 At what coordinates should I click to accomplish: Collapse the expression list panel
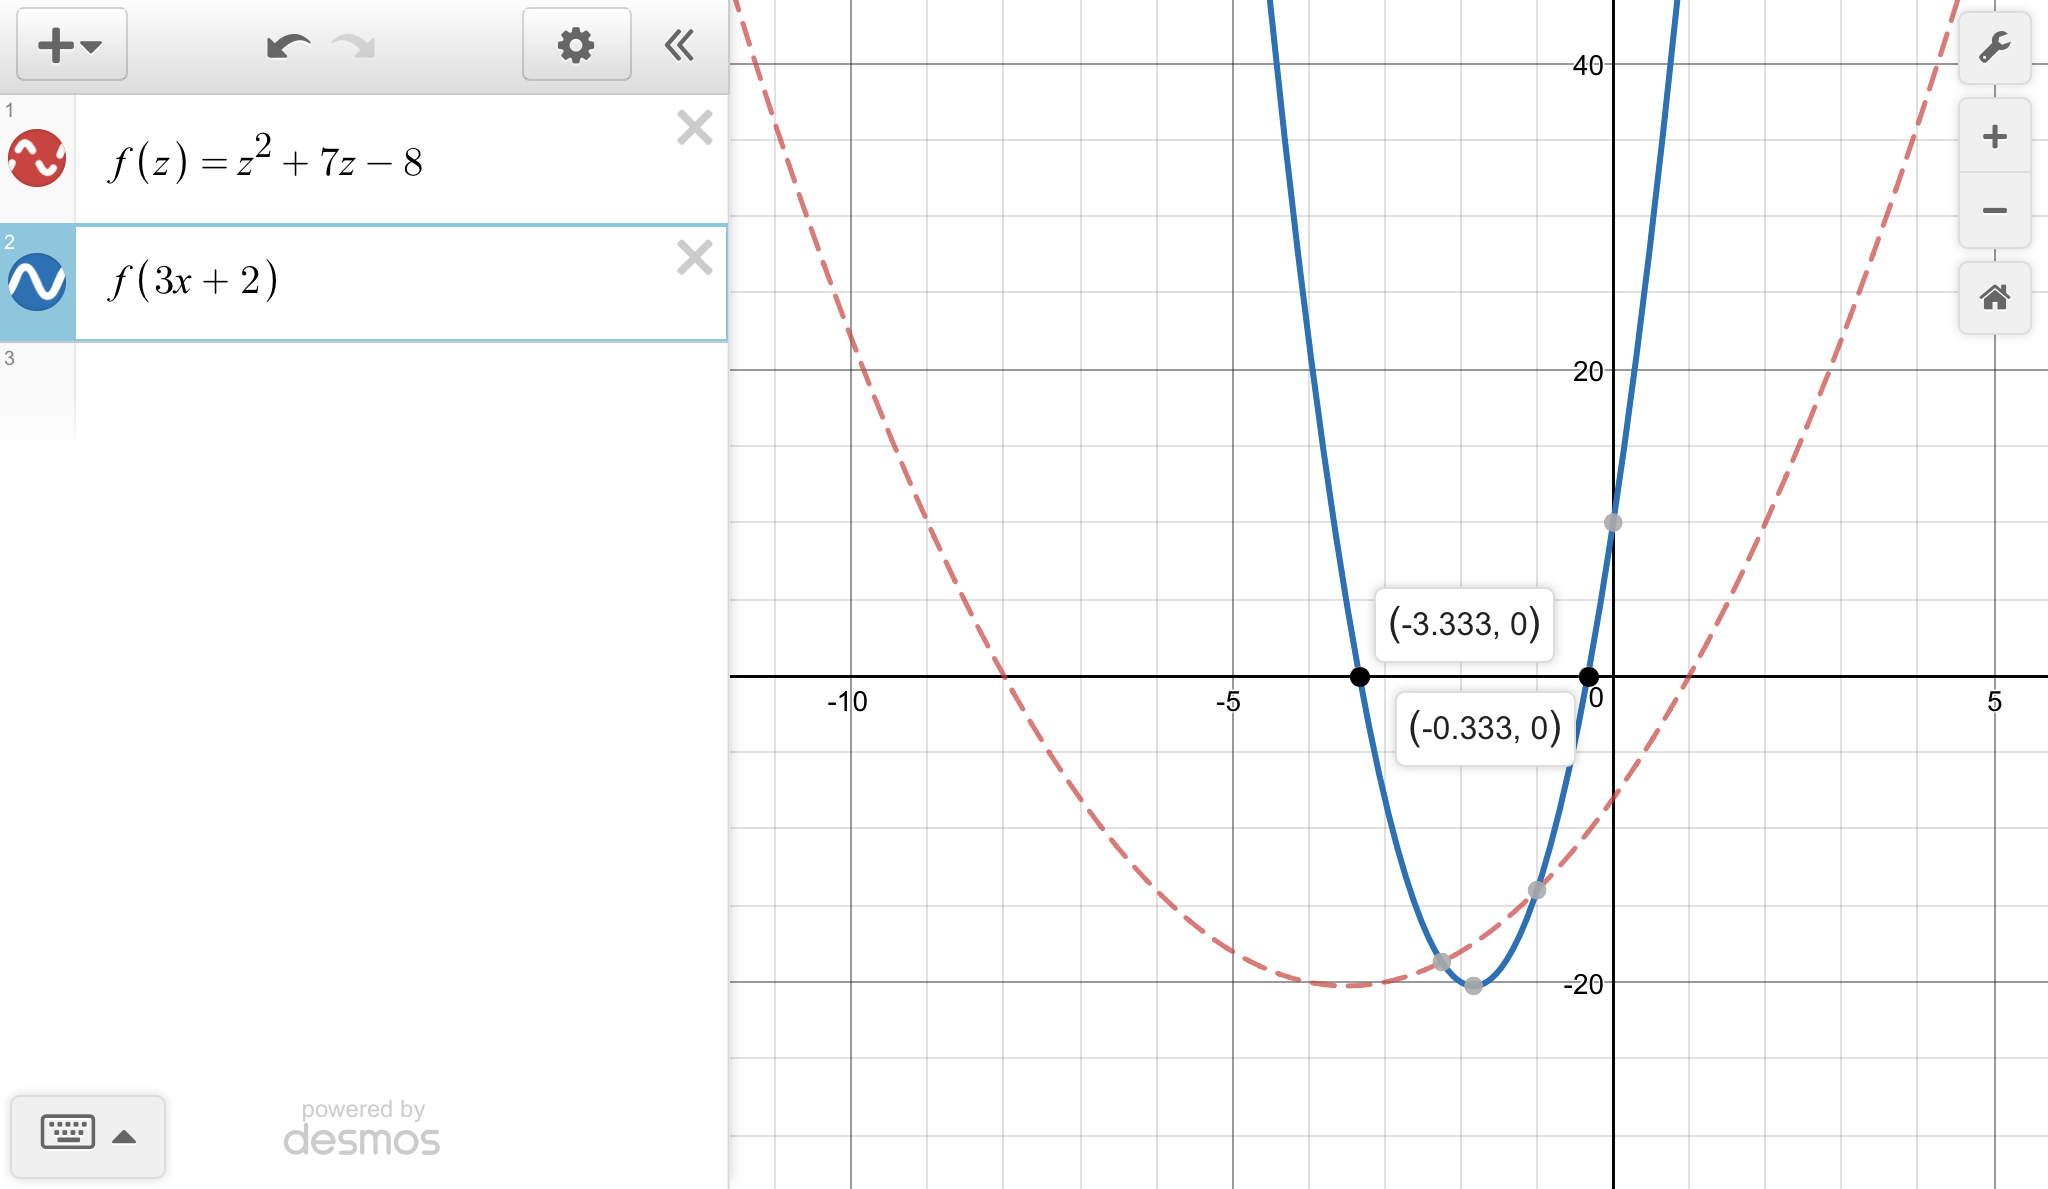click(680, 45)
